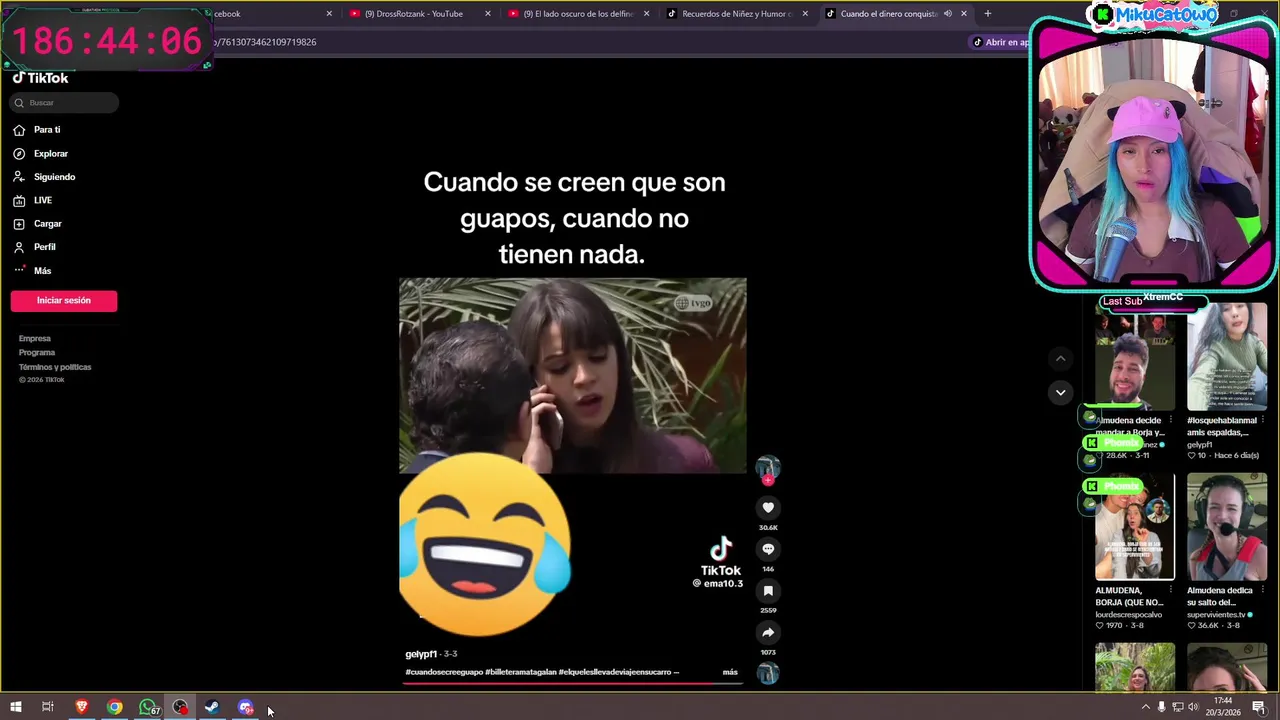Open network settings from tray
The width and height of the screenshot is (1280, 720).
click(x=1177, y=707)
